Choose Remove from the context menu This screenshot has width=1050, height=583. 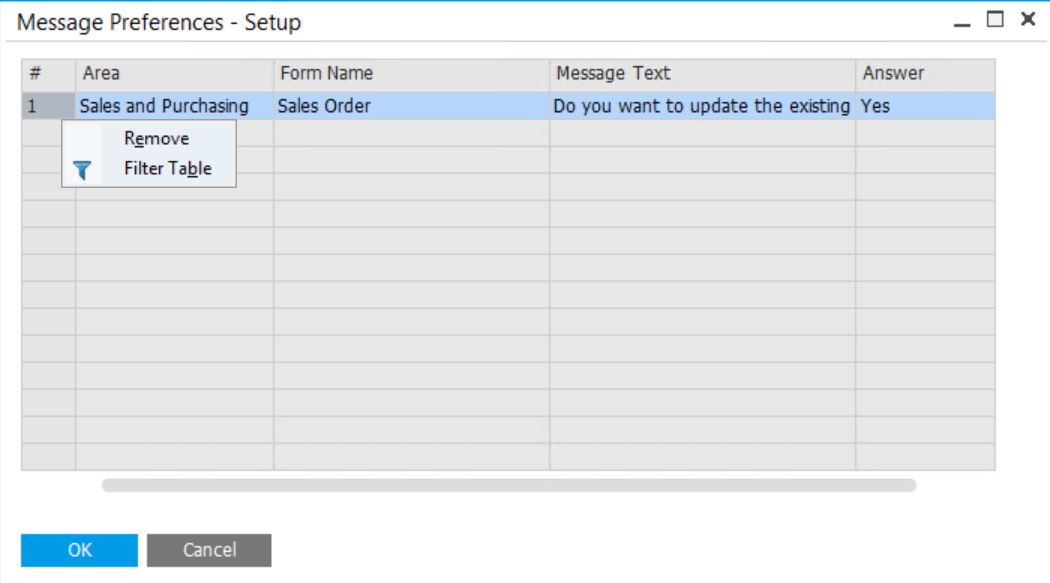click(156, 139)
